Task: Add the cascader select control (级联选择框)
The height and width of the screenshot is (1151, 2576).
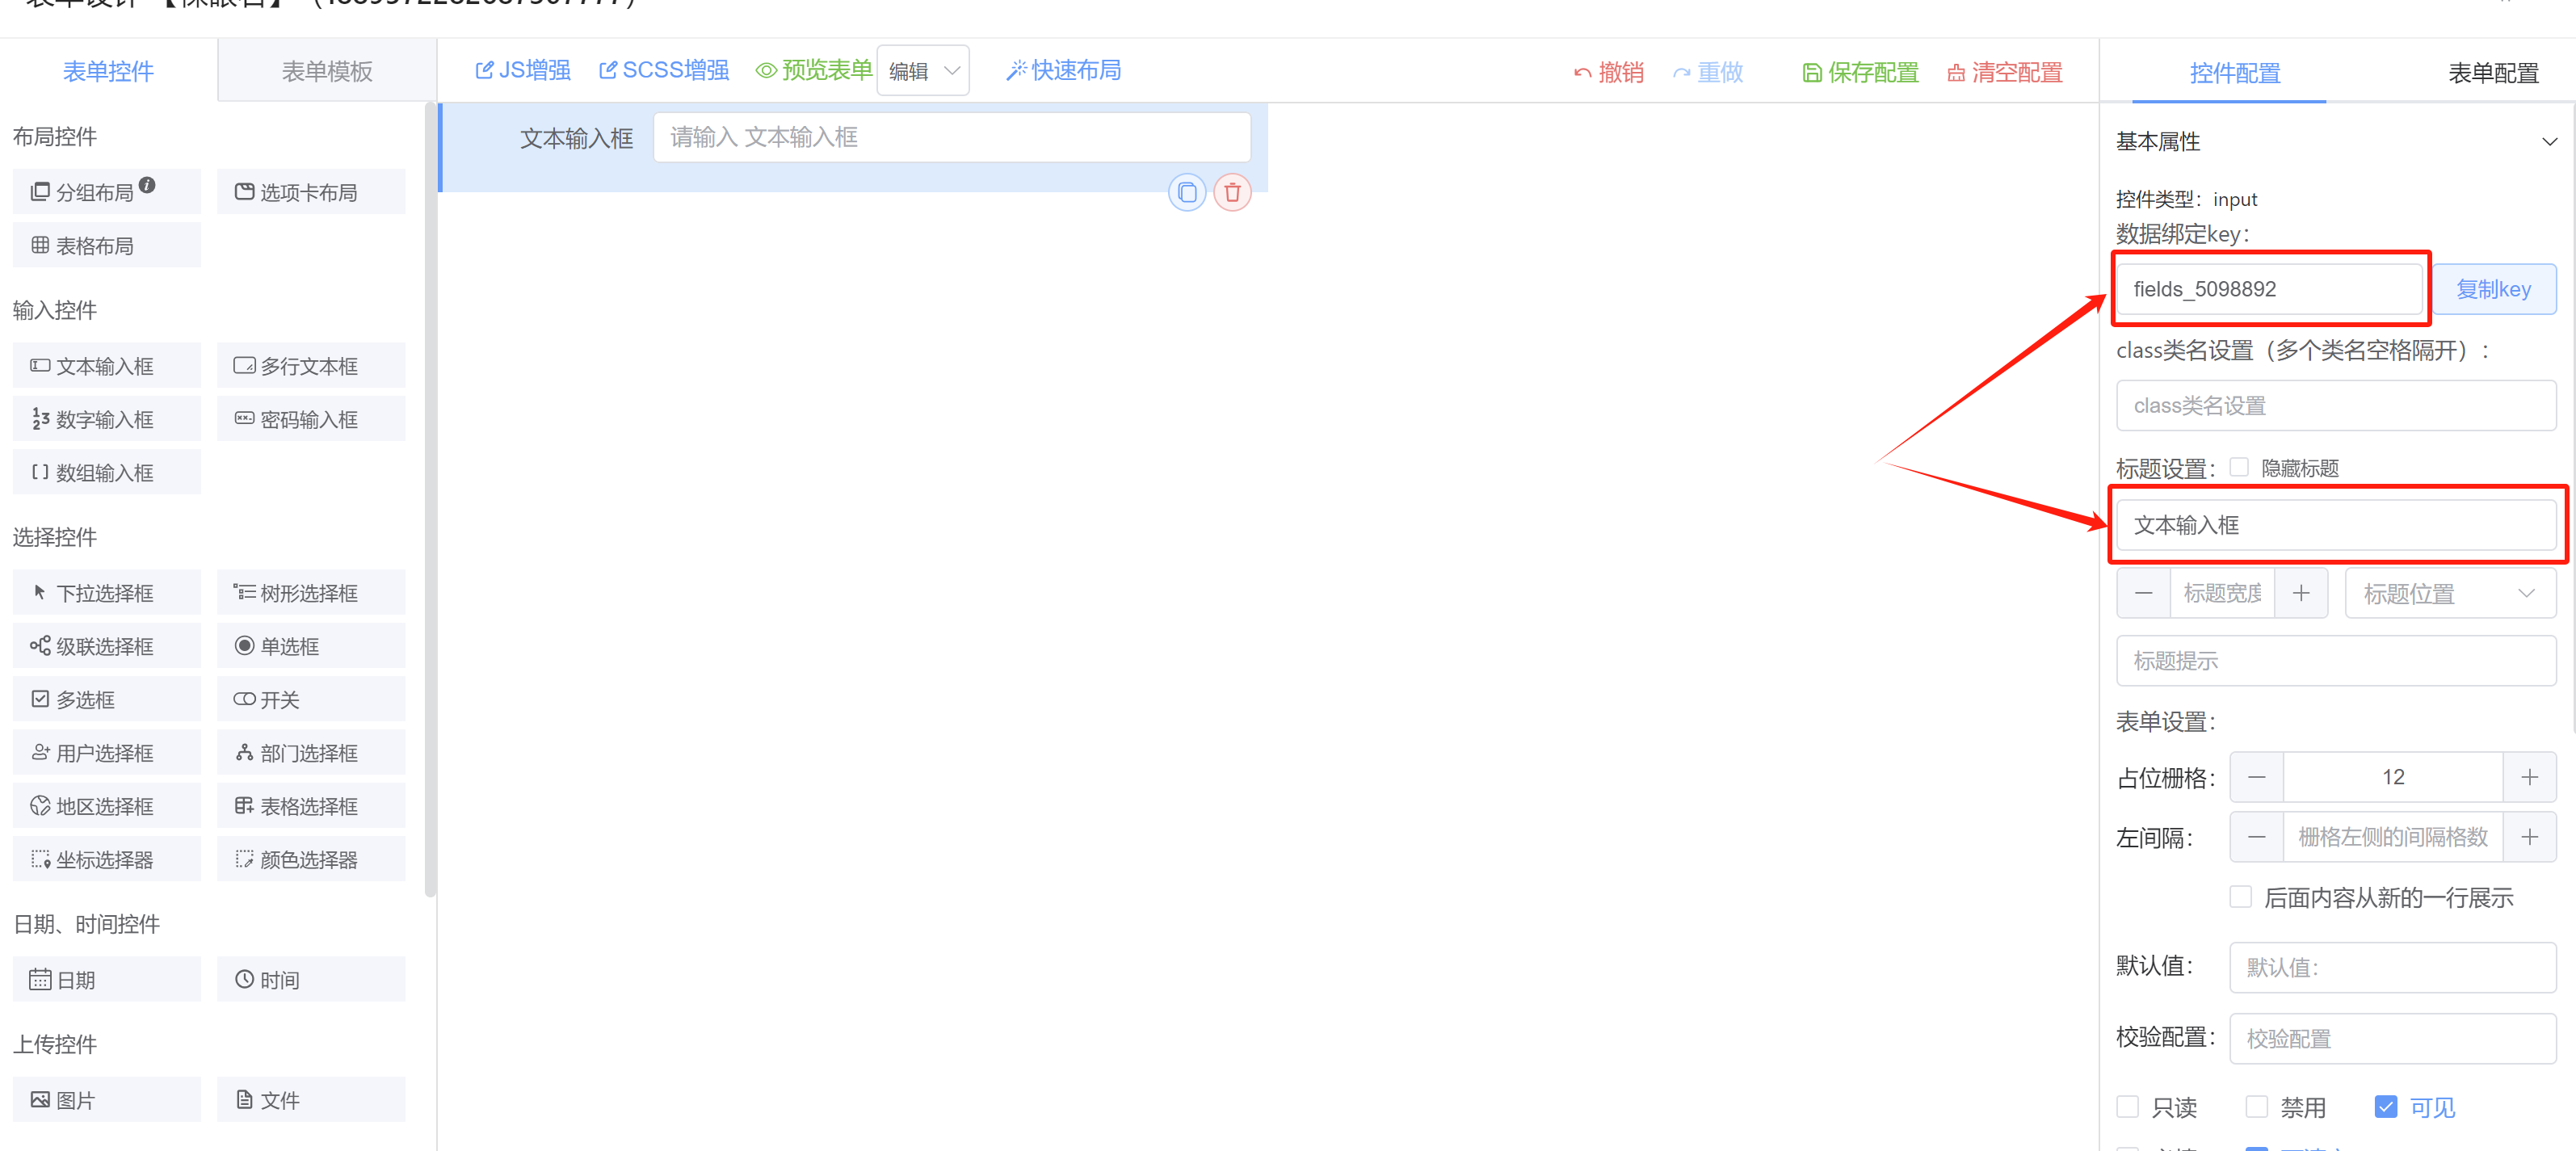Action: (106, 646)
